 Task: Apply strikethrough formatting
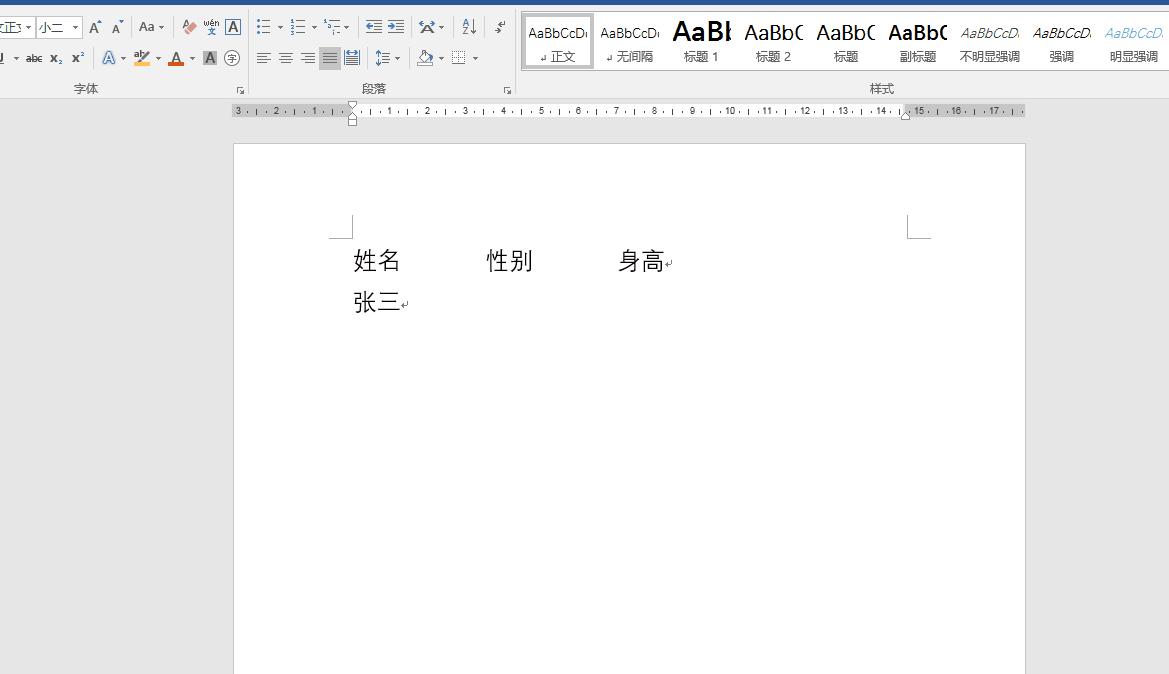(x=34, y=57)
